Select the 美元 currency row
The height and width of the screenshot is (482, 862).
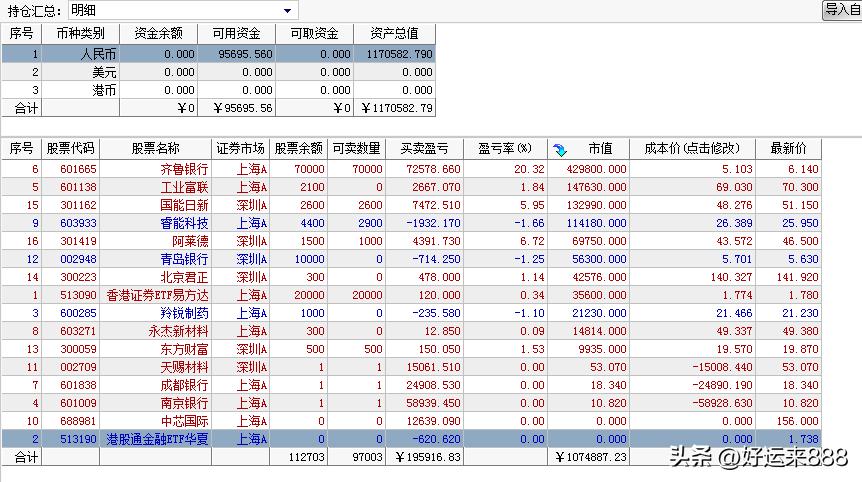218,72
